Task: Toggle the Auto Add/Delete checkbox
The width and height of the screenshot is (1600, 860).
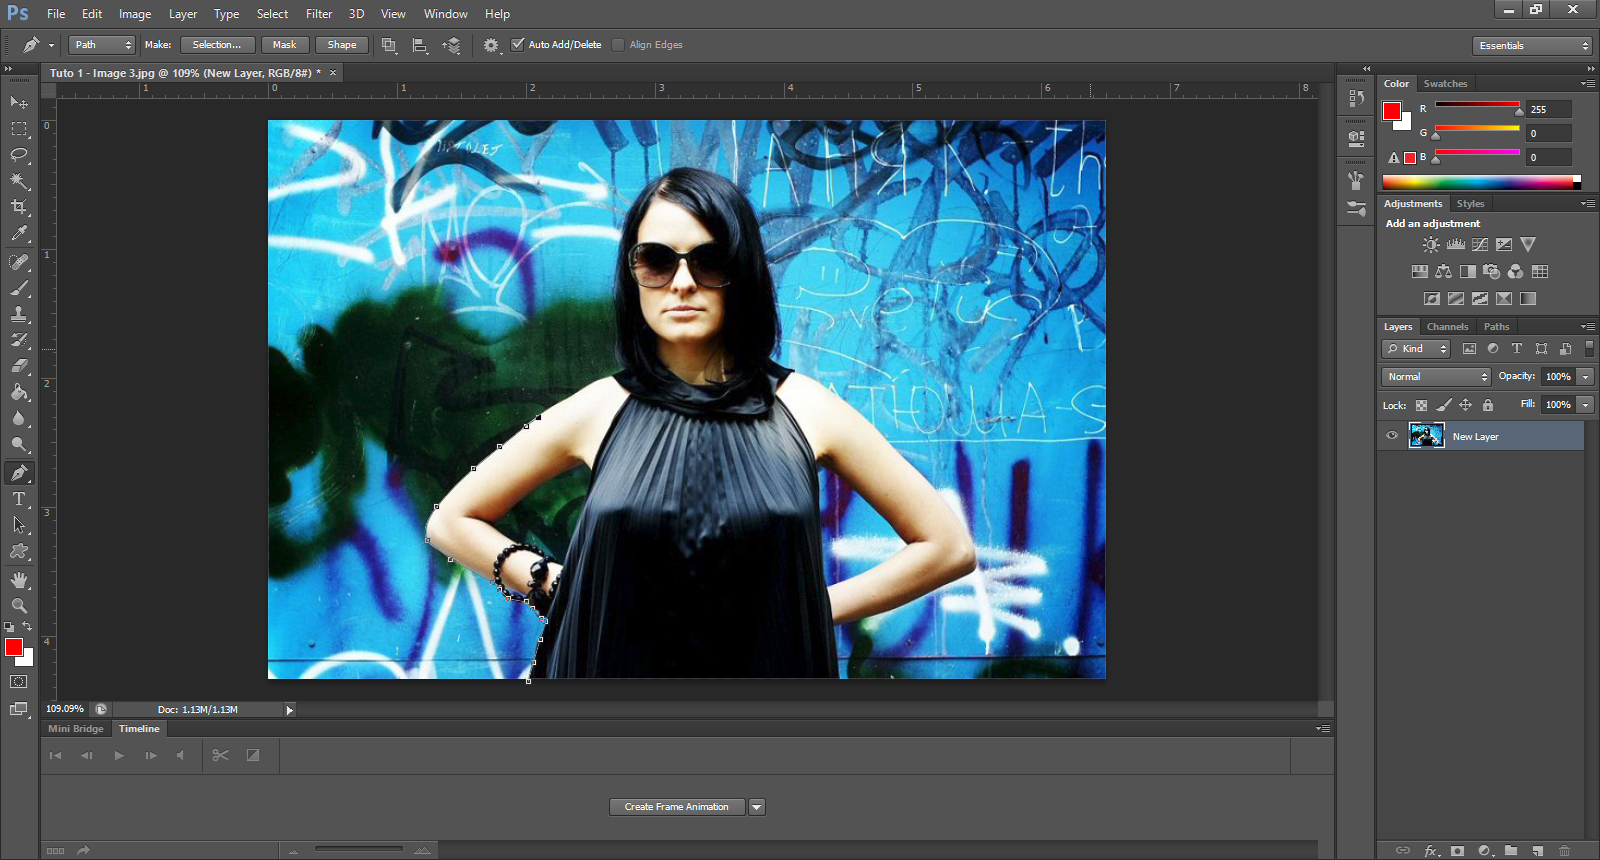Action: point(518,44)
